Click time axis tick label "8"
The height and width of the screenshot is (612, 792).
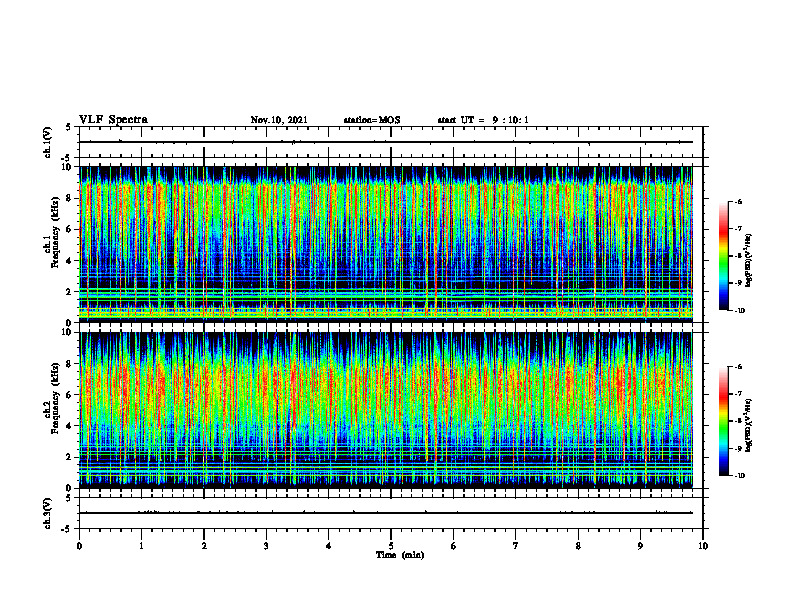(x=578, y=546)
